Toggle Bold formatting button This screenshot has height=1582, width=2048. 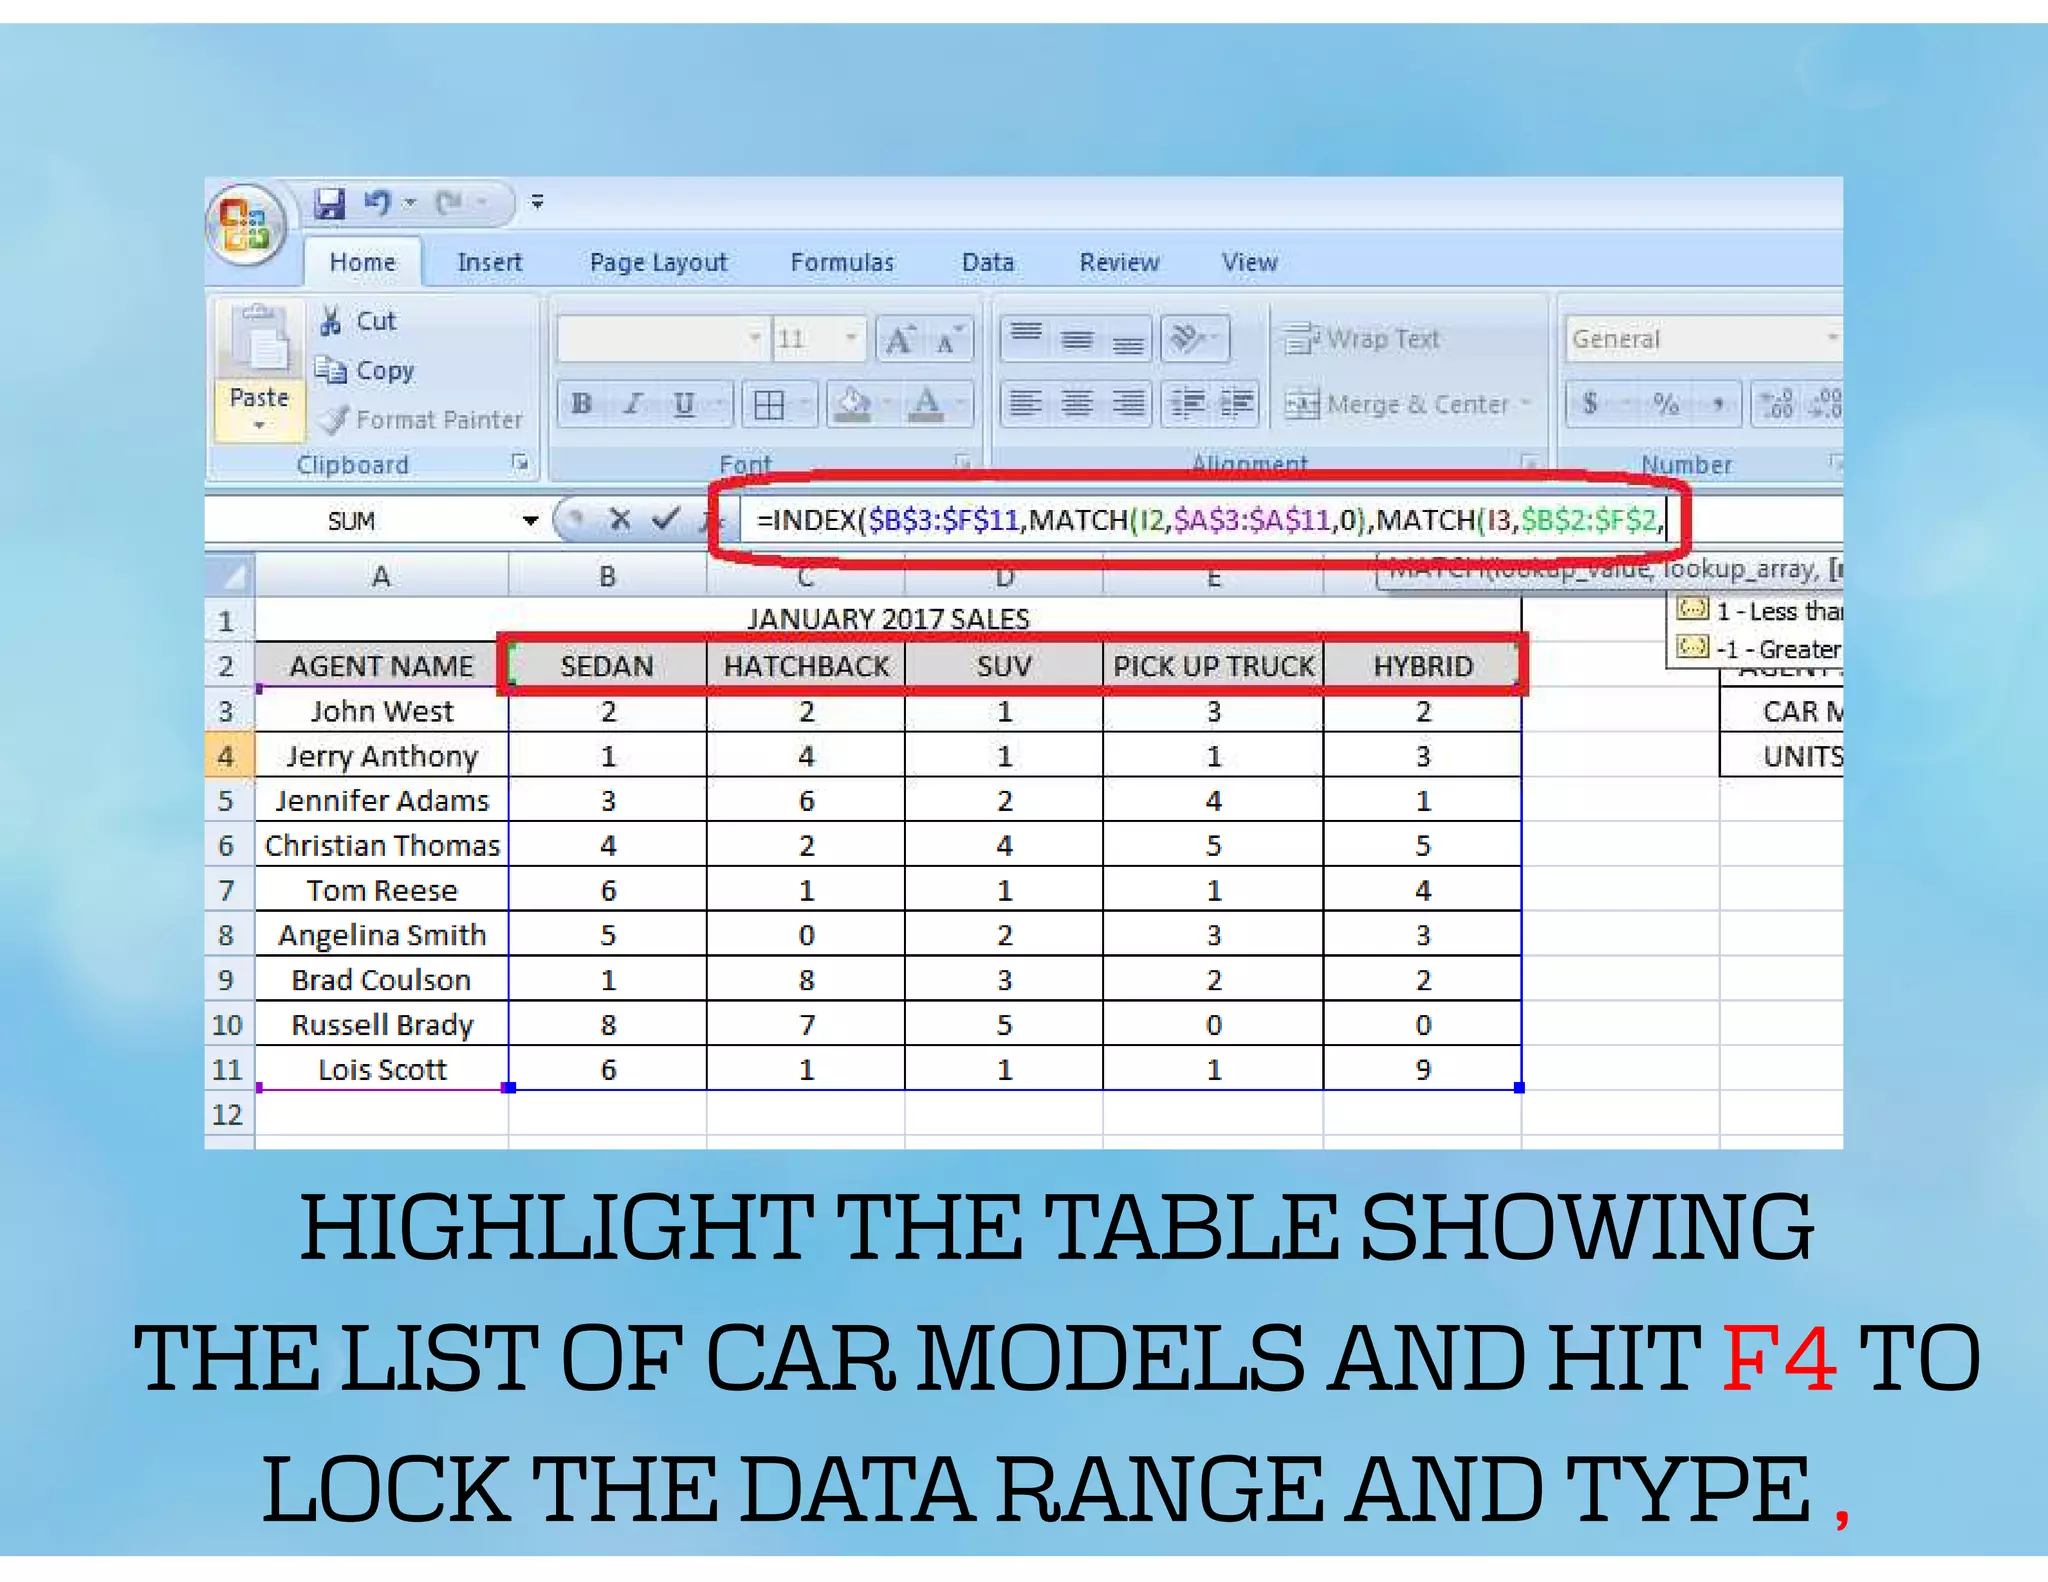(581, 404)
